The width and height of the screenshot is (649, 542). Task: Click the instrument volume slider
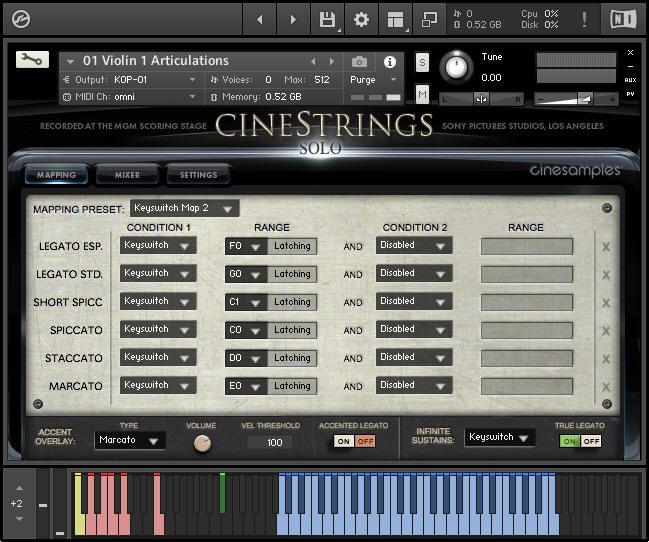pos(576,99)
